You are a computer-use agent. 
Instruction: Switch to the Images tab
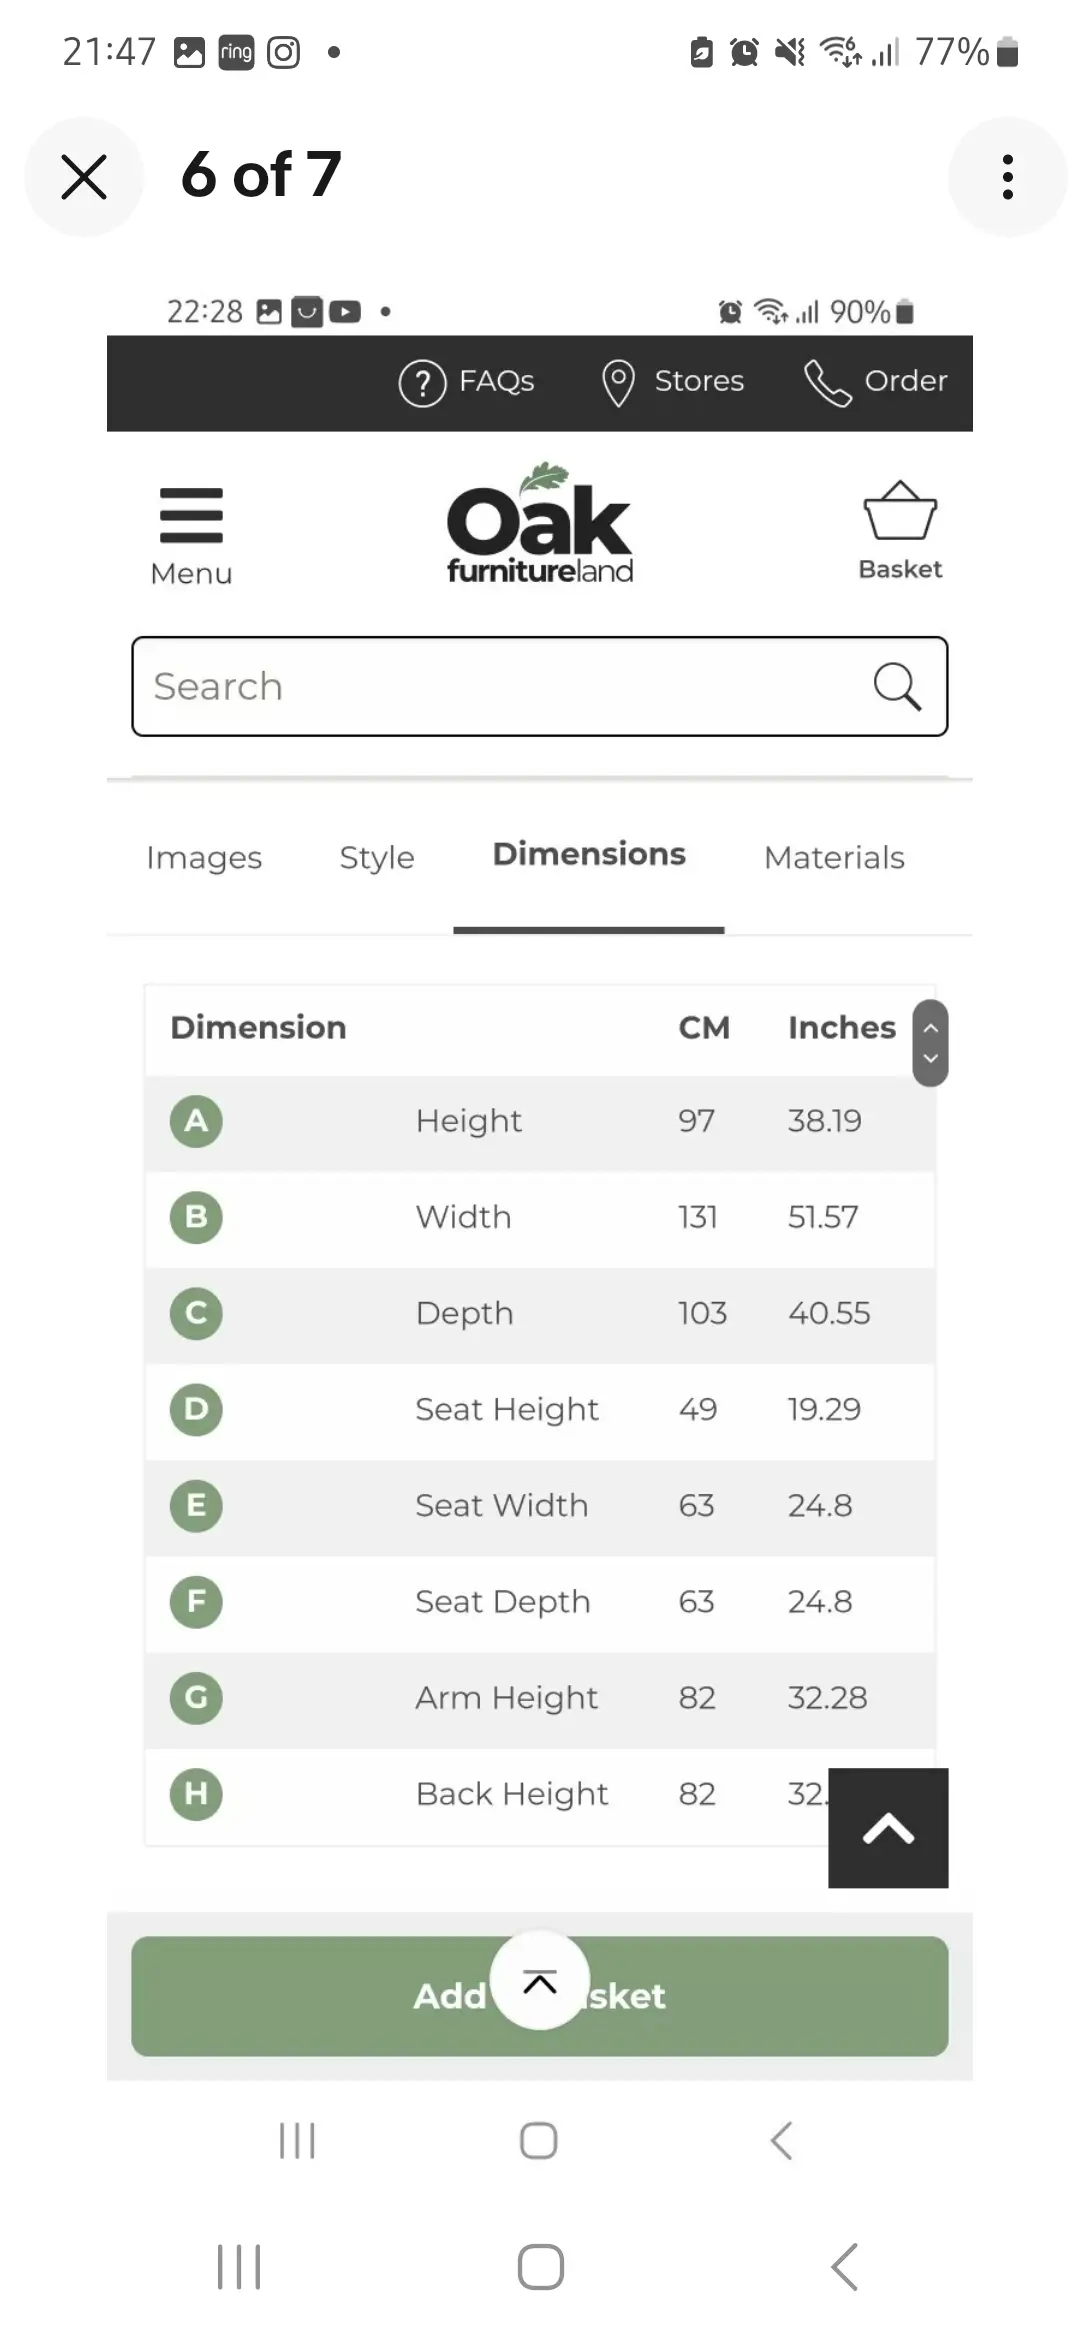[x=204, y=858]
